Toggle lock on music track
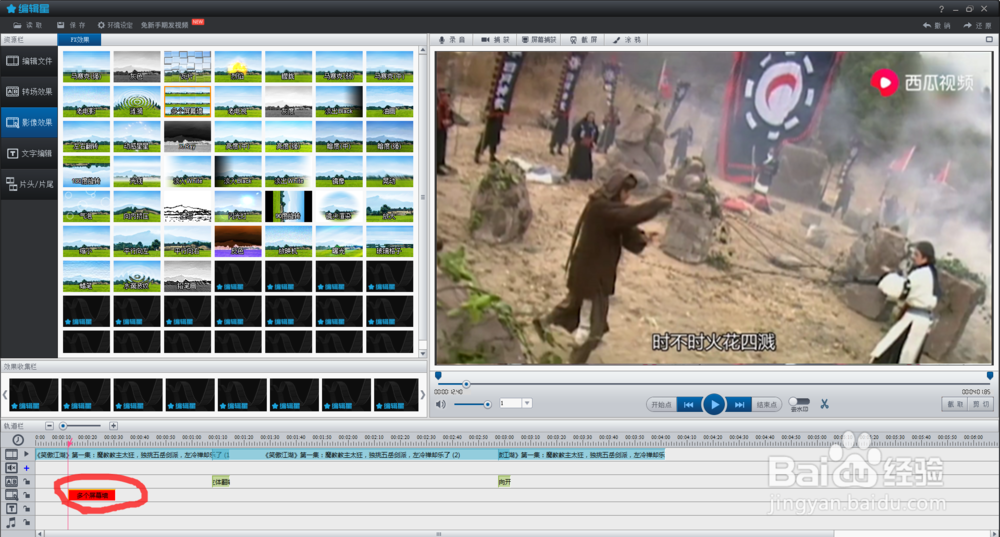The image size is (1000, 537). [x=27, y=522]
